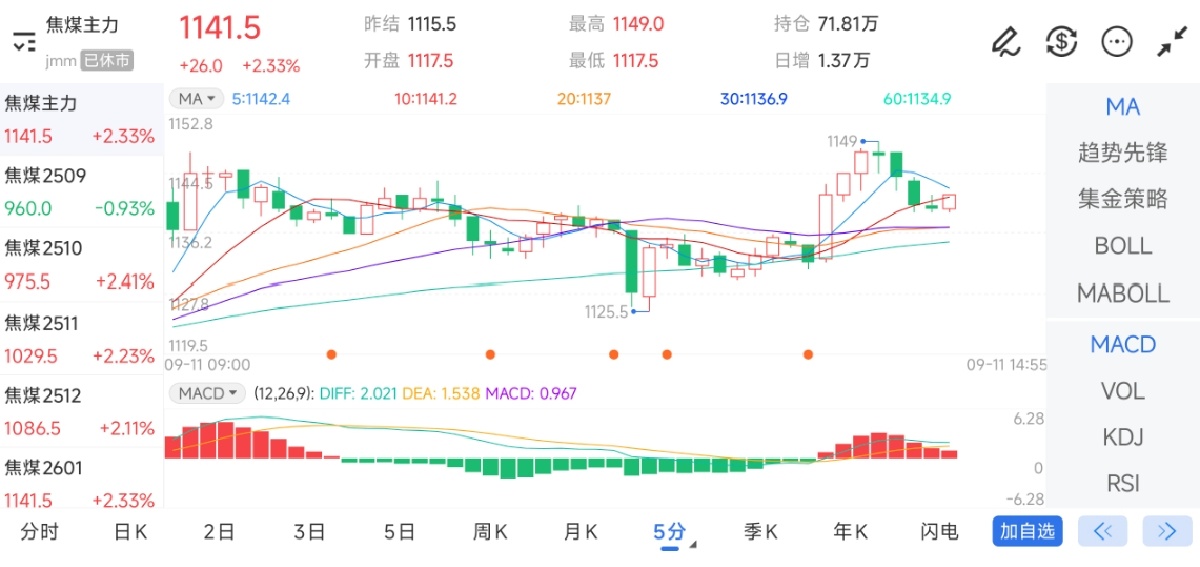
Task: Tap the 已休市 market status badge
Action: click(106, 61)
